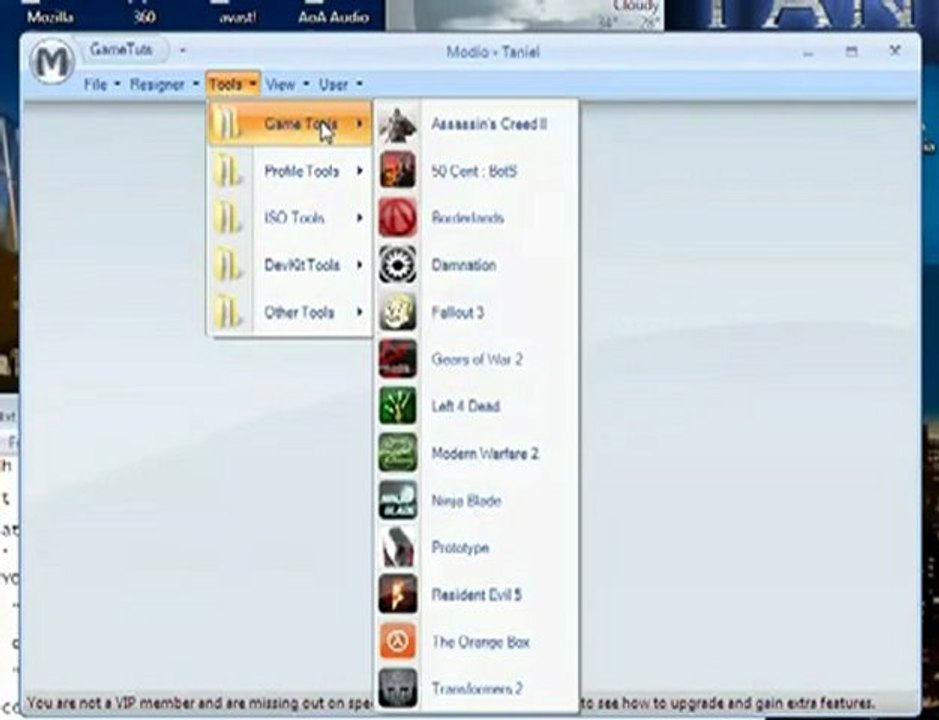
Task: Click the Transformers 2 icon
Action: click(398, 688)
